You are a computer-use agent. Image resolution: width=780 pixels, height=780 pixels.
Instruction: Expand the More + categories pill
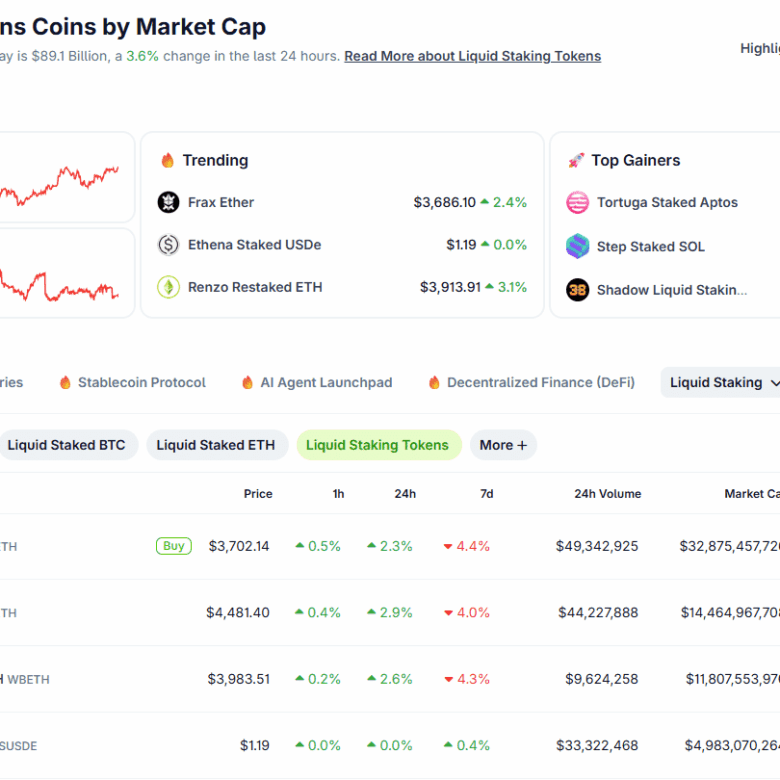(503, 445)
